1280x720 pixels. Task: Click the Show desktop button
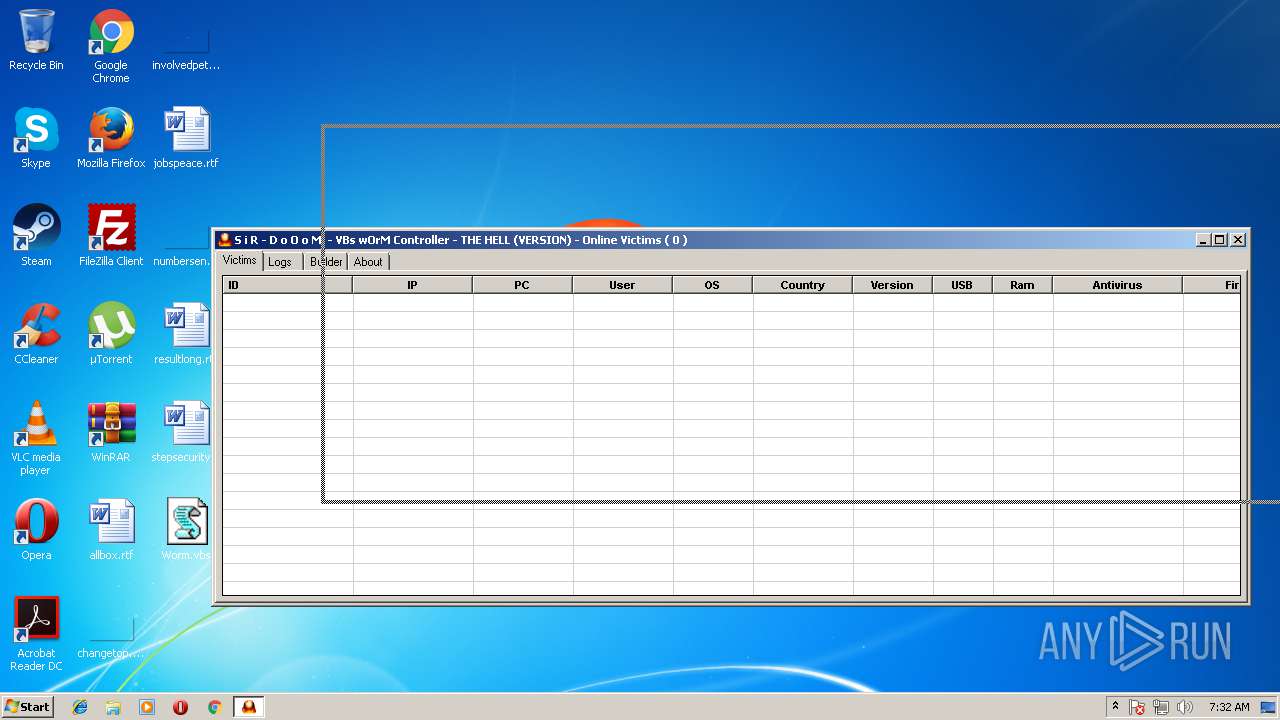tap(1269, 707)
